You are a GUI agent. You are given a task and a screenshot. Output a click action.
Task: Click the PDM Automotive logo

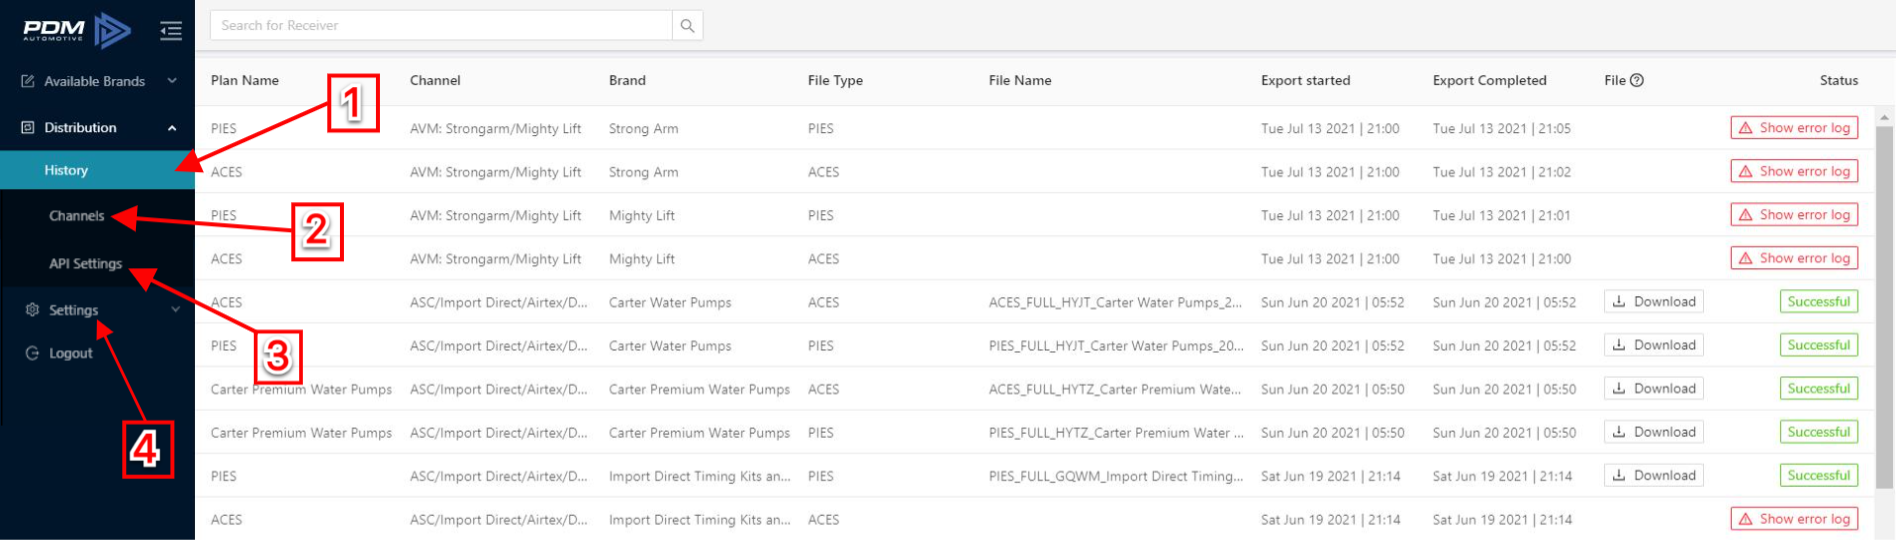(77, 31)
